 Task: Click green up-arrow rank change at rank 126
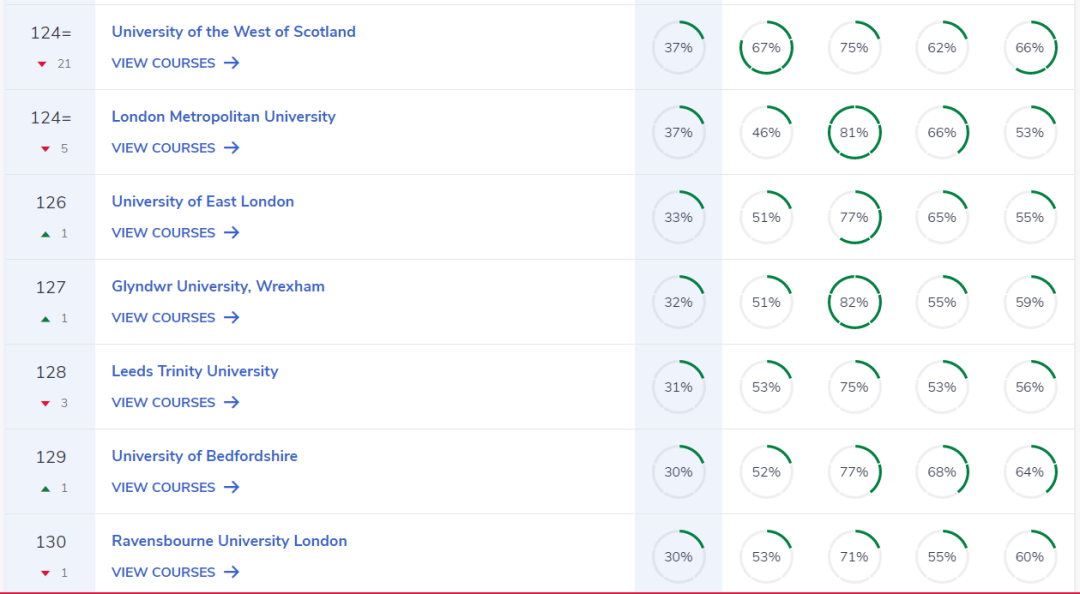[x=45, y=234]
